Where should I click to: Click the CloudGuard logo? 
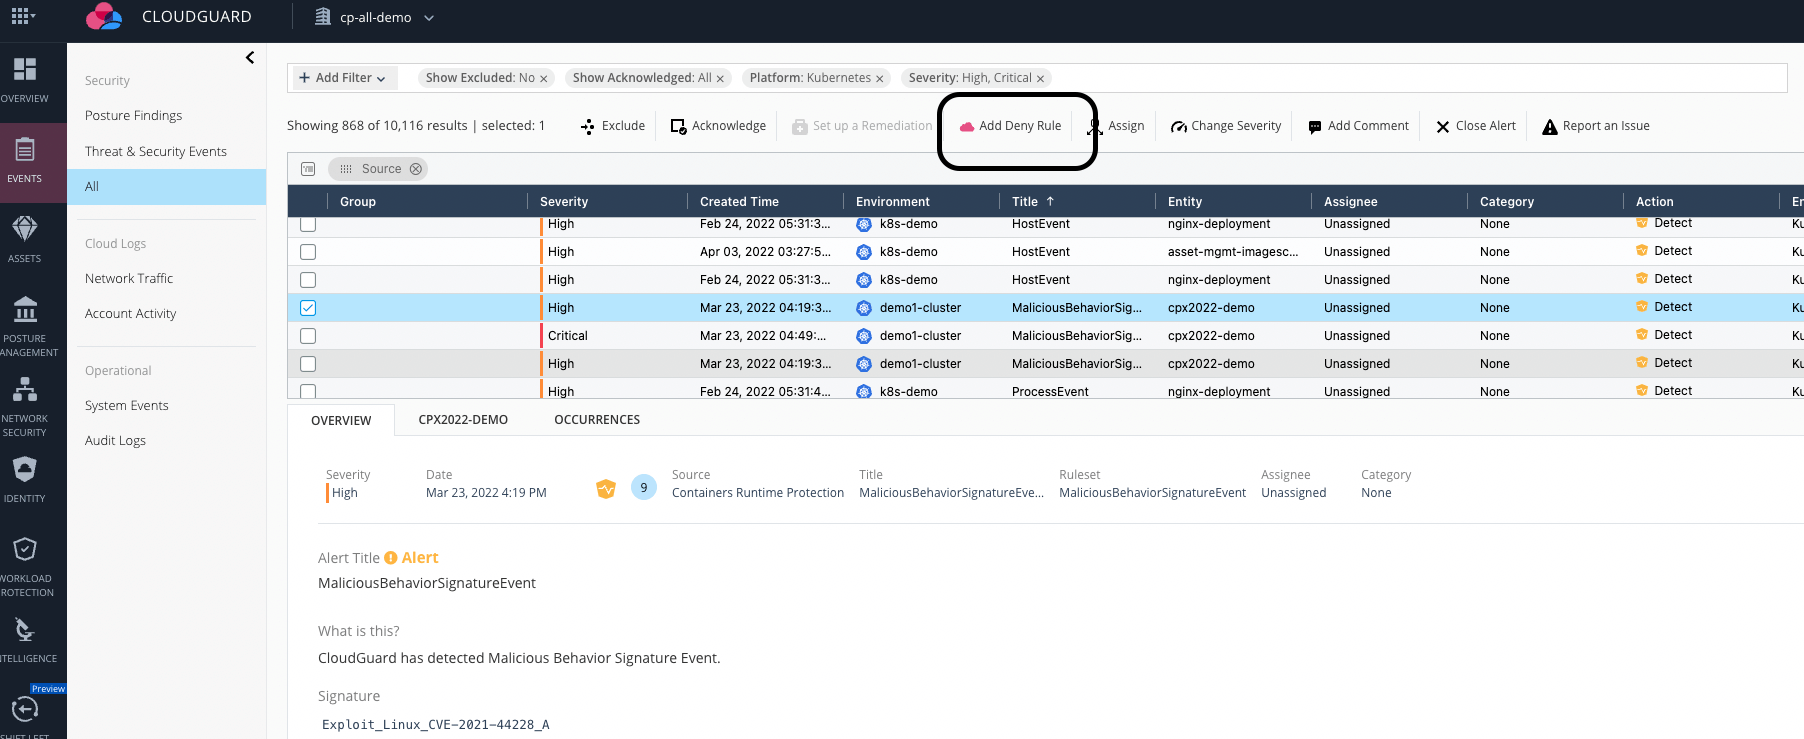[104, 16]
